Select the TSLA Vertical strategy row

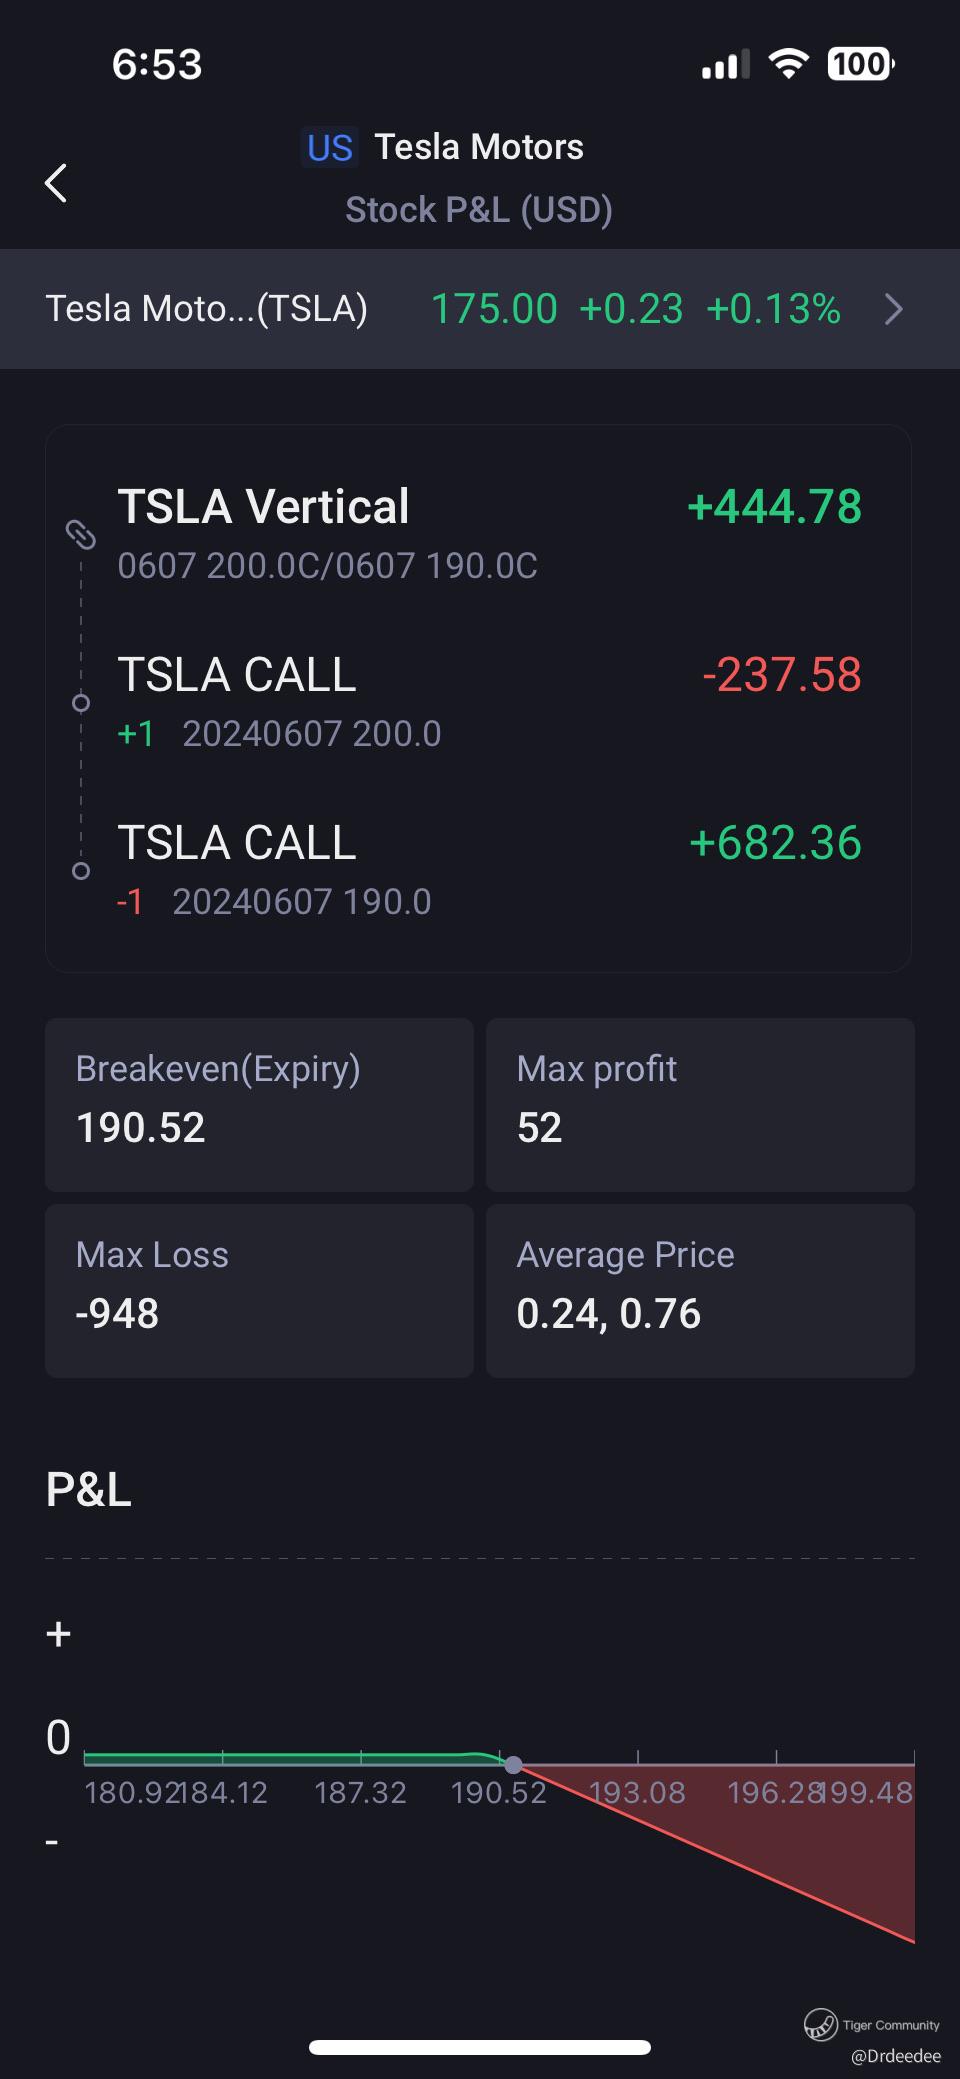(x=478, y=532)
